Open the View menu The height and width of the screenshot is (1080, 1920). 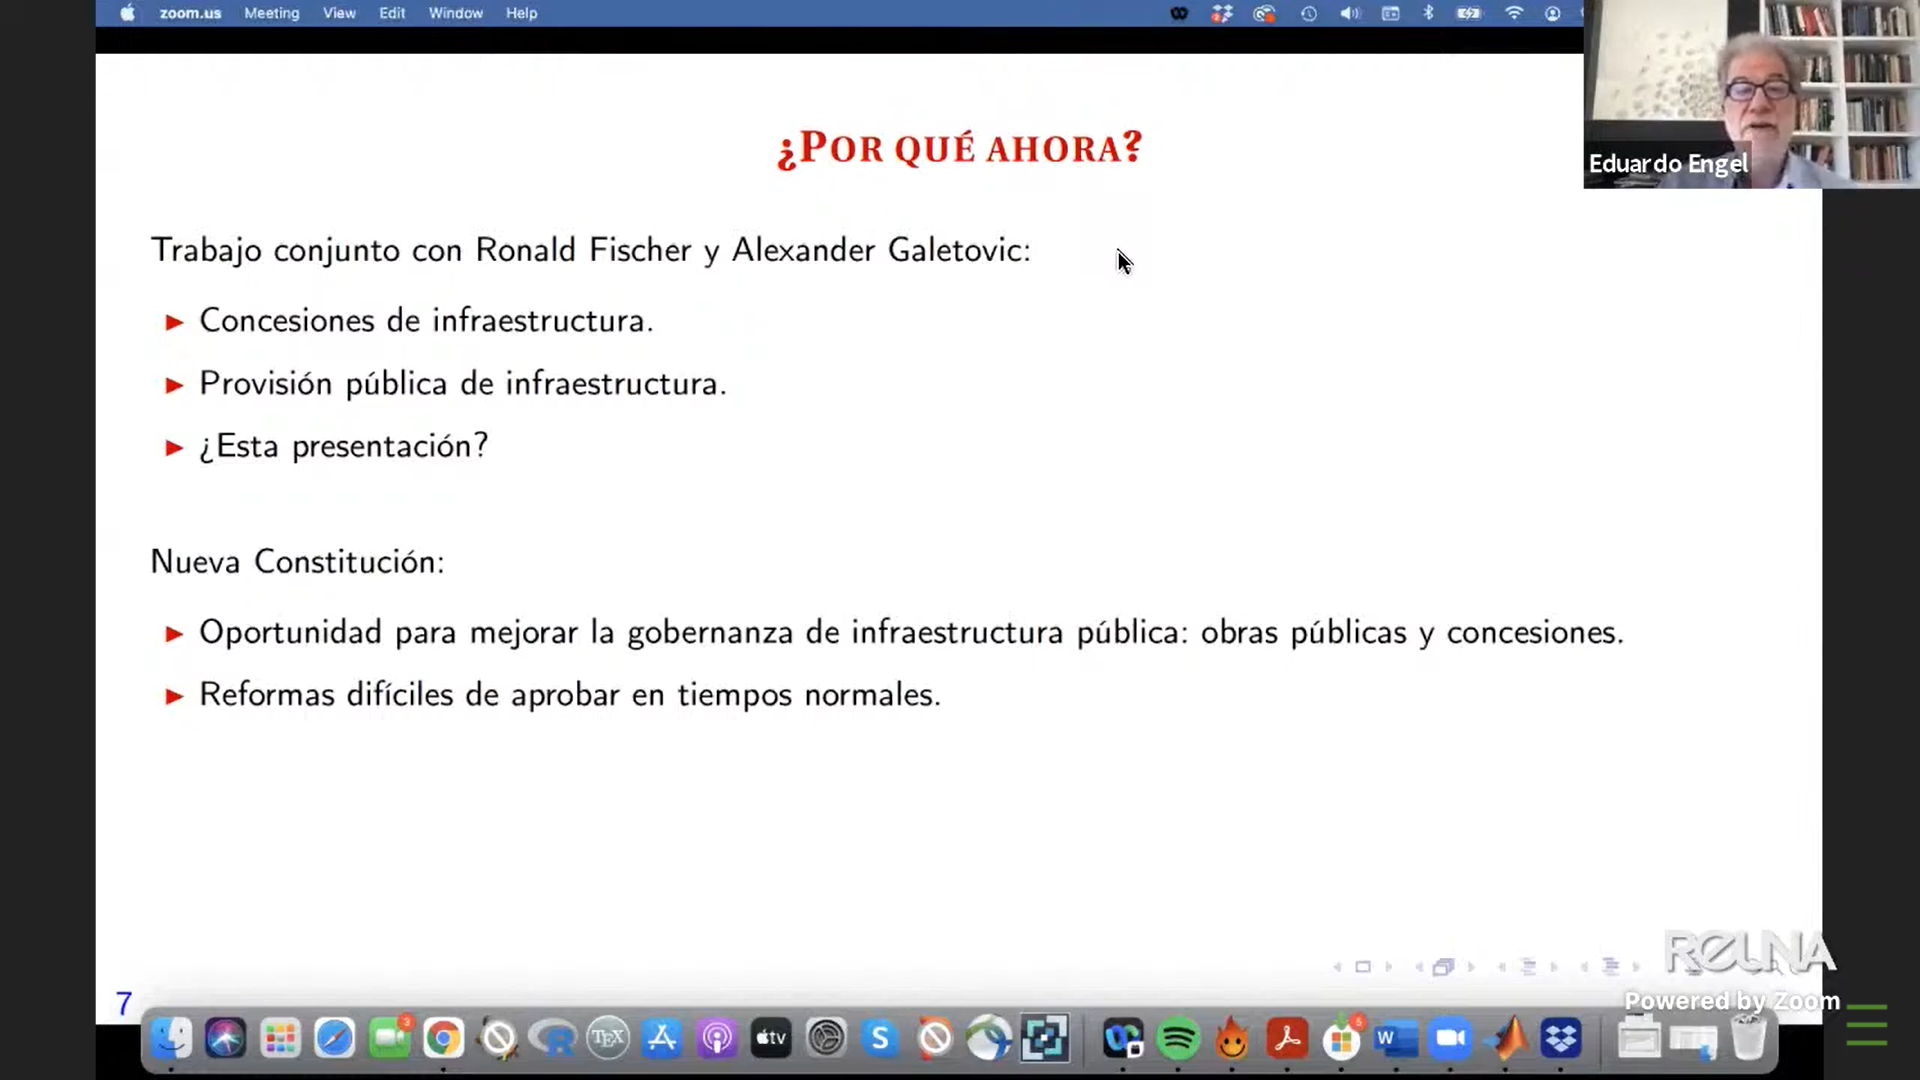(339, 13)
